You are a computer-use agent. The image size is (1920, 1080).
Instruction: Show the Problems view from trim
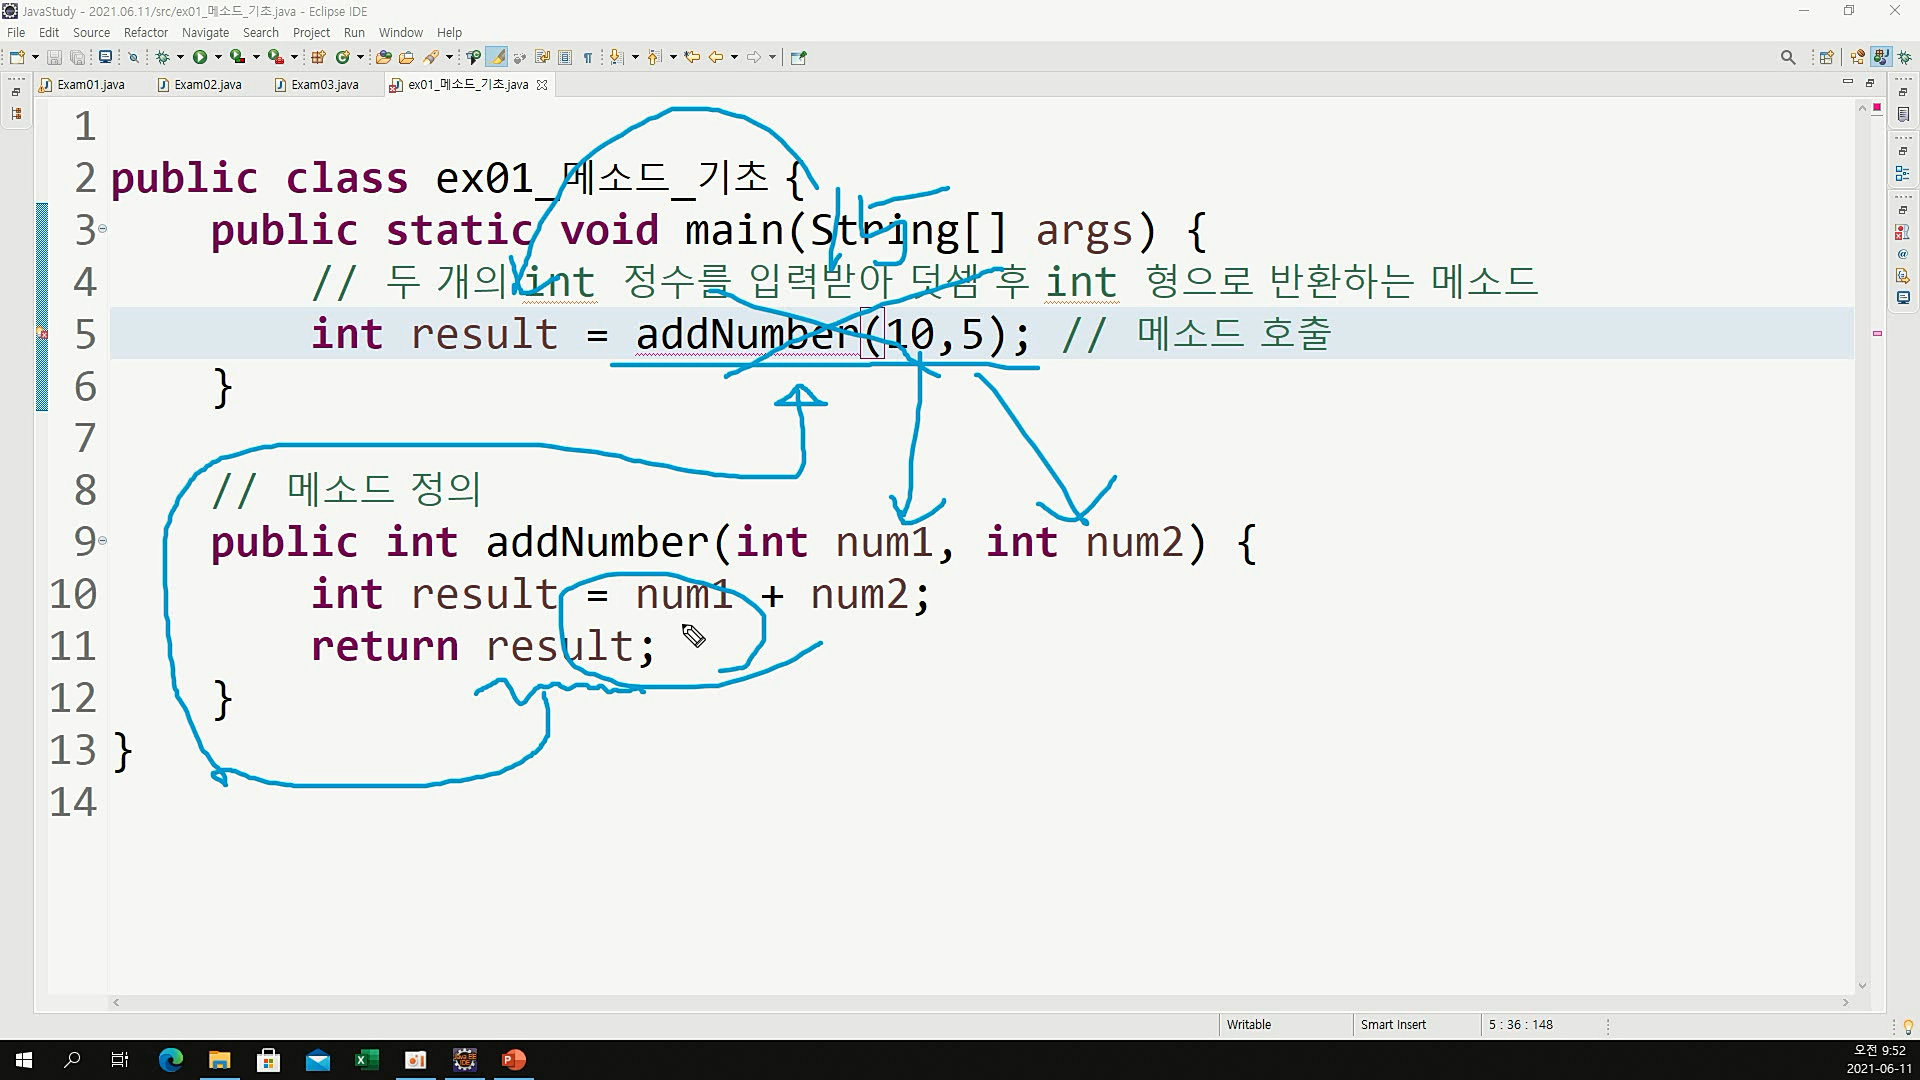1902,233
